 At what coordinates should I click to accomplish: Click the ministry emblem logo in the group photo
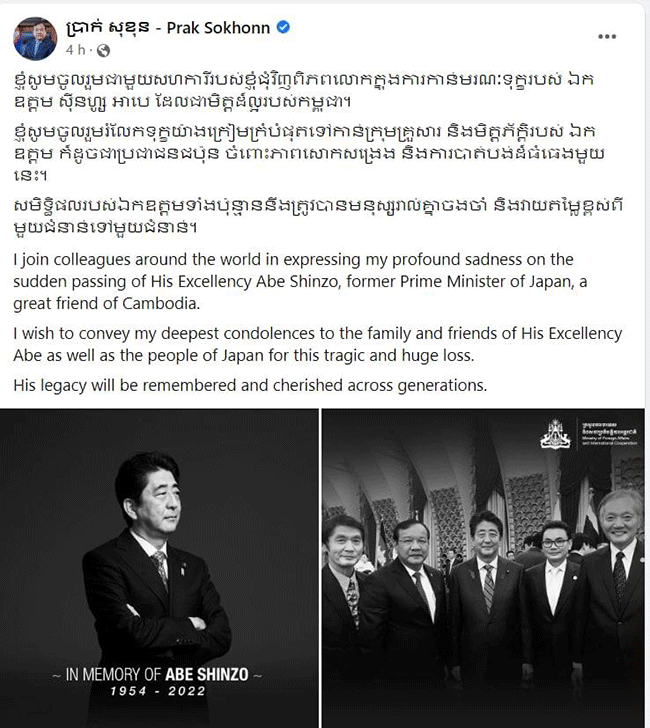click(555, 434)
